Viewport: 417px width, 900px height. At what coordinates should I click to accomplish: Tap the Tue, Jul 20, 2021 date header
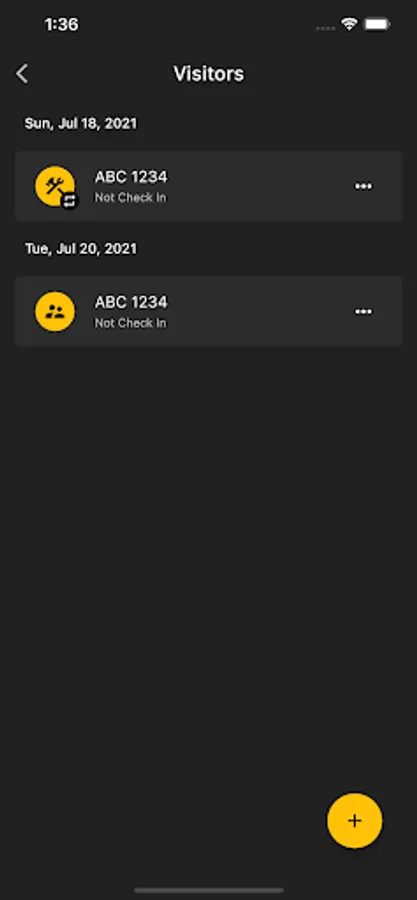coord(81,249)
